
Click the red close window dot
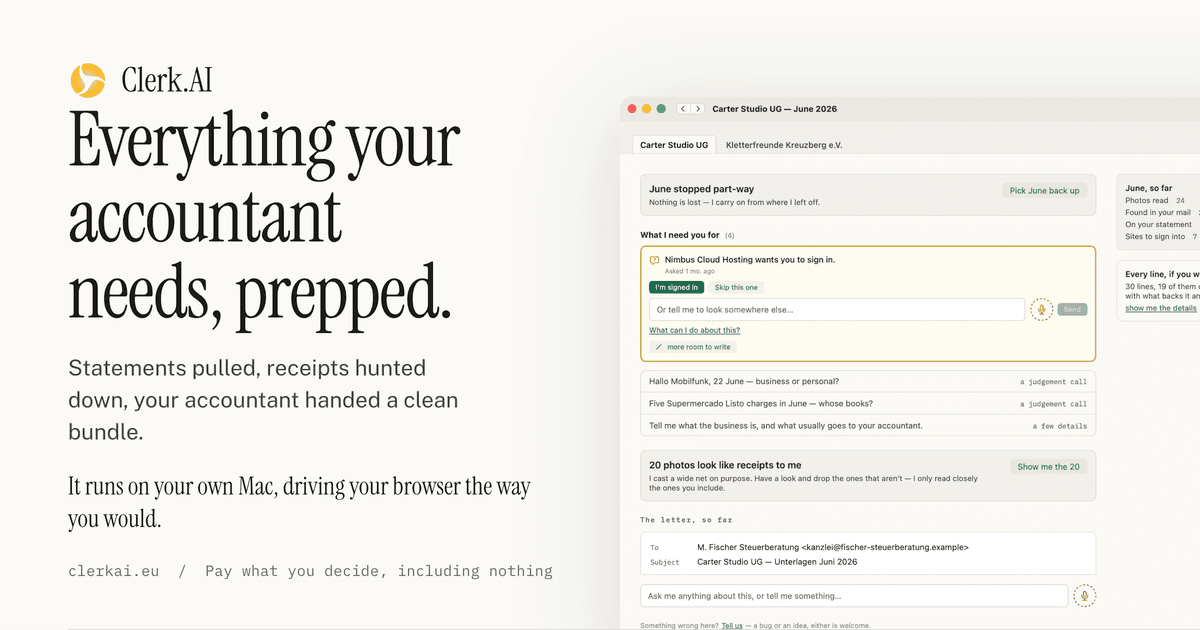click(x=631, y=108)
